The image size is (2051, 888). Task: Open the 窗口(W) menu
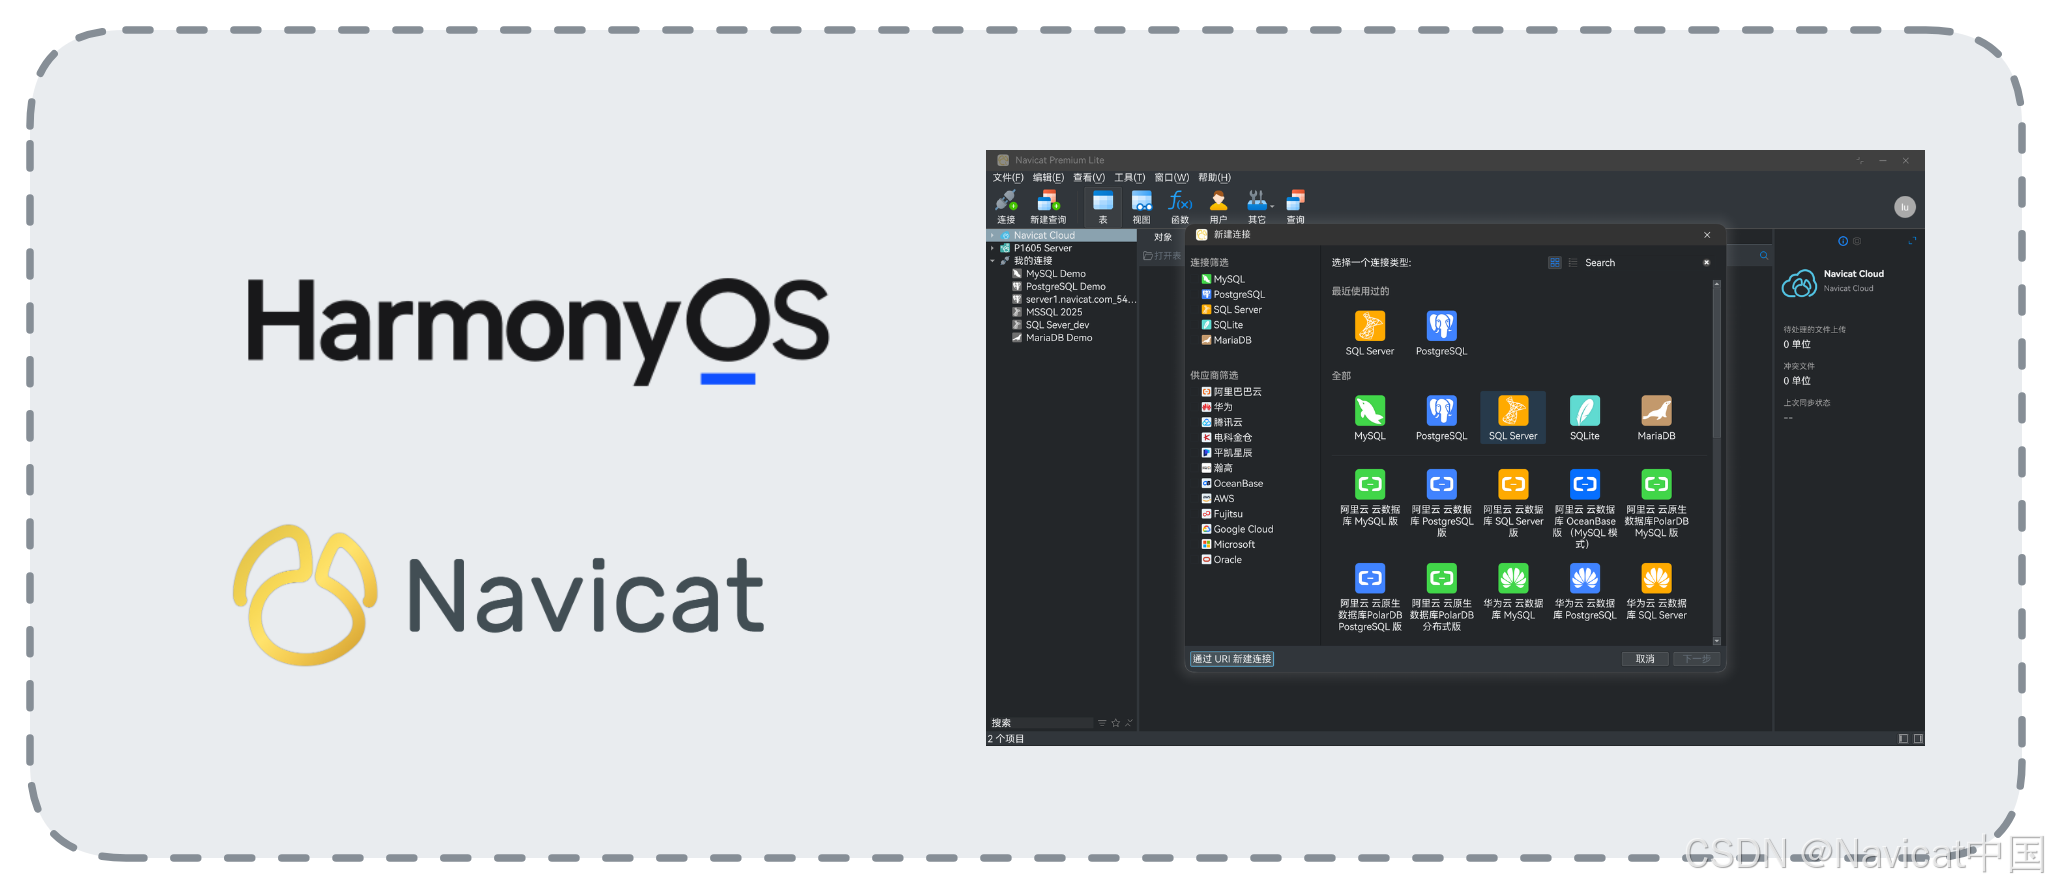pos(1171,177)
